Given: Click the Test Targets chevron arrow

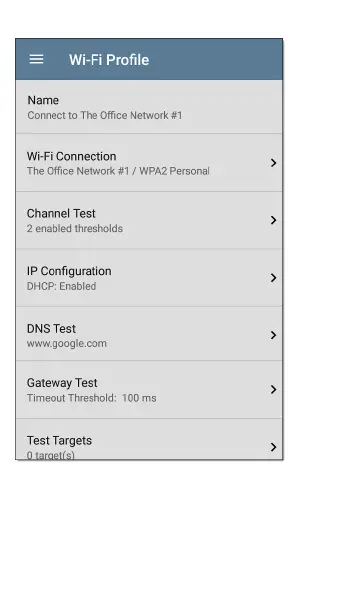Looking at the screenshot, I should 273,447.
